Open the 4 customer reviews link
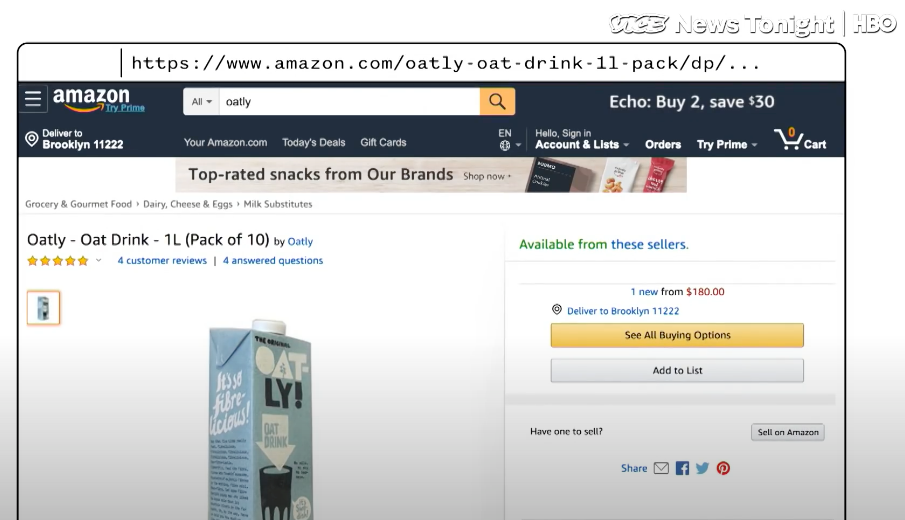905x520 pixels. coord(162,261)
